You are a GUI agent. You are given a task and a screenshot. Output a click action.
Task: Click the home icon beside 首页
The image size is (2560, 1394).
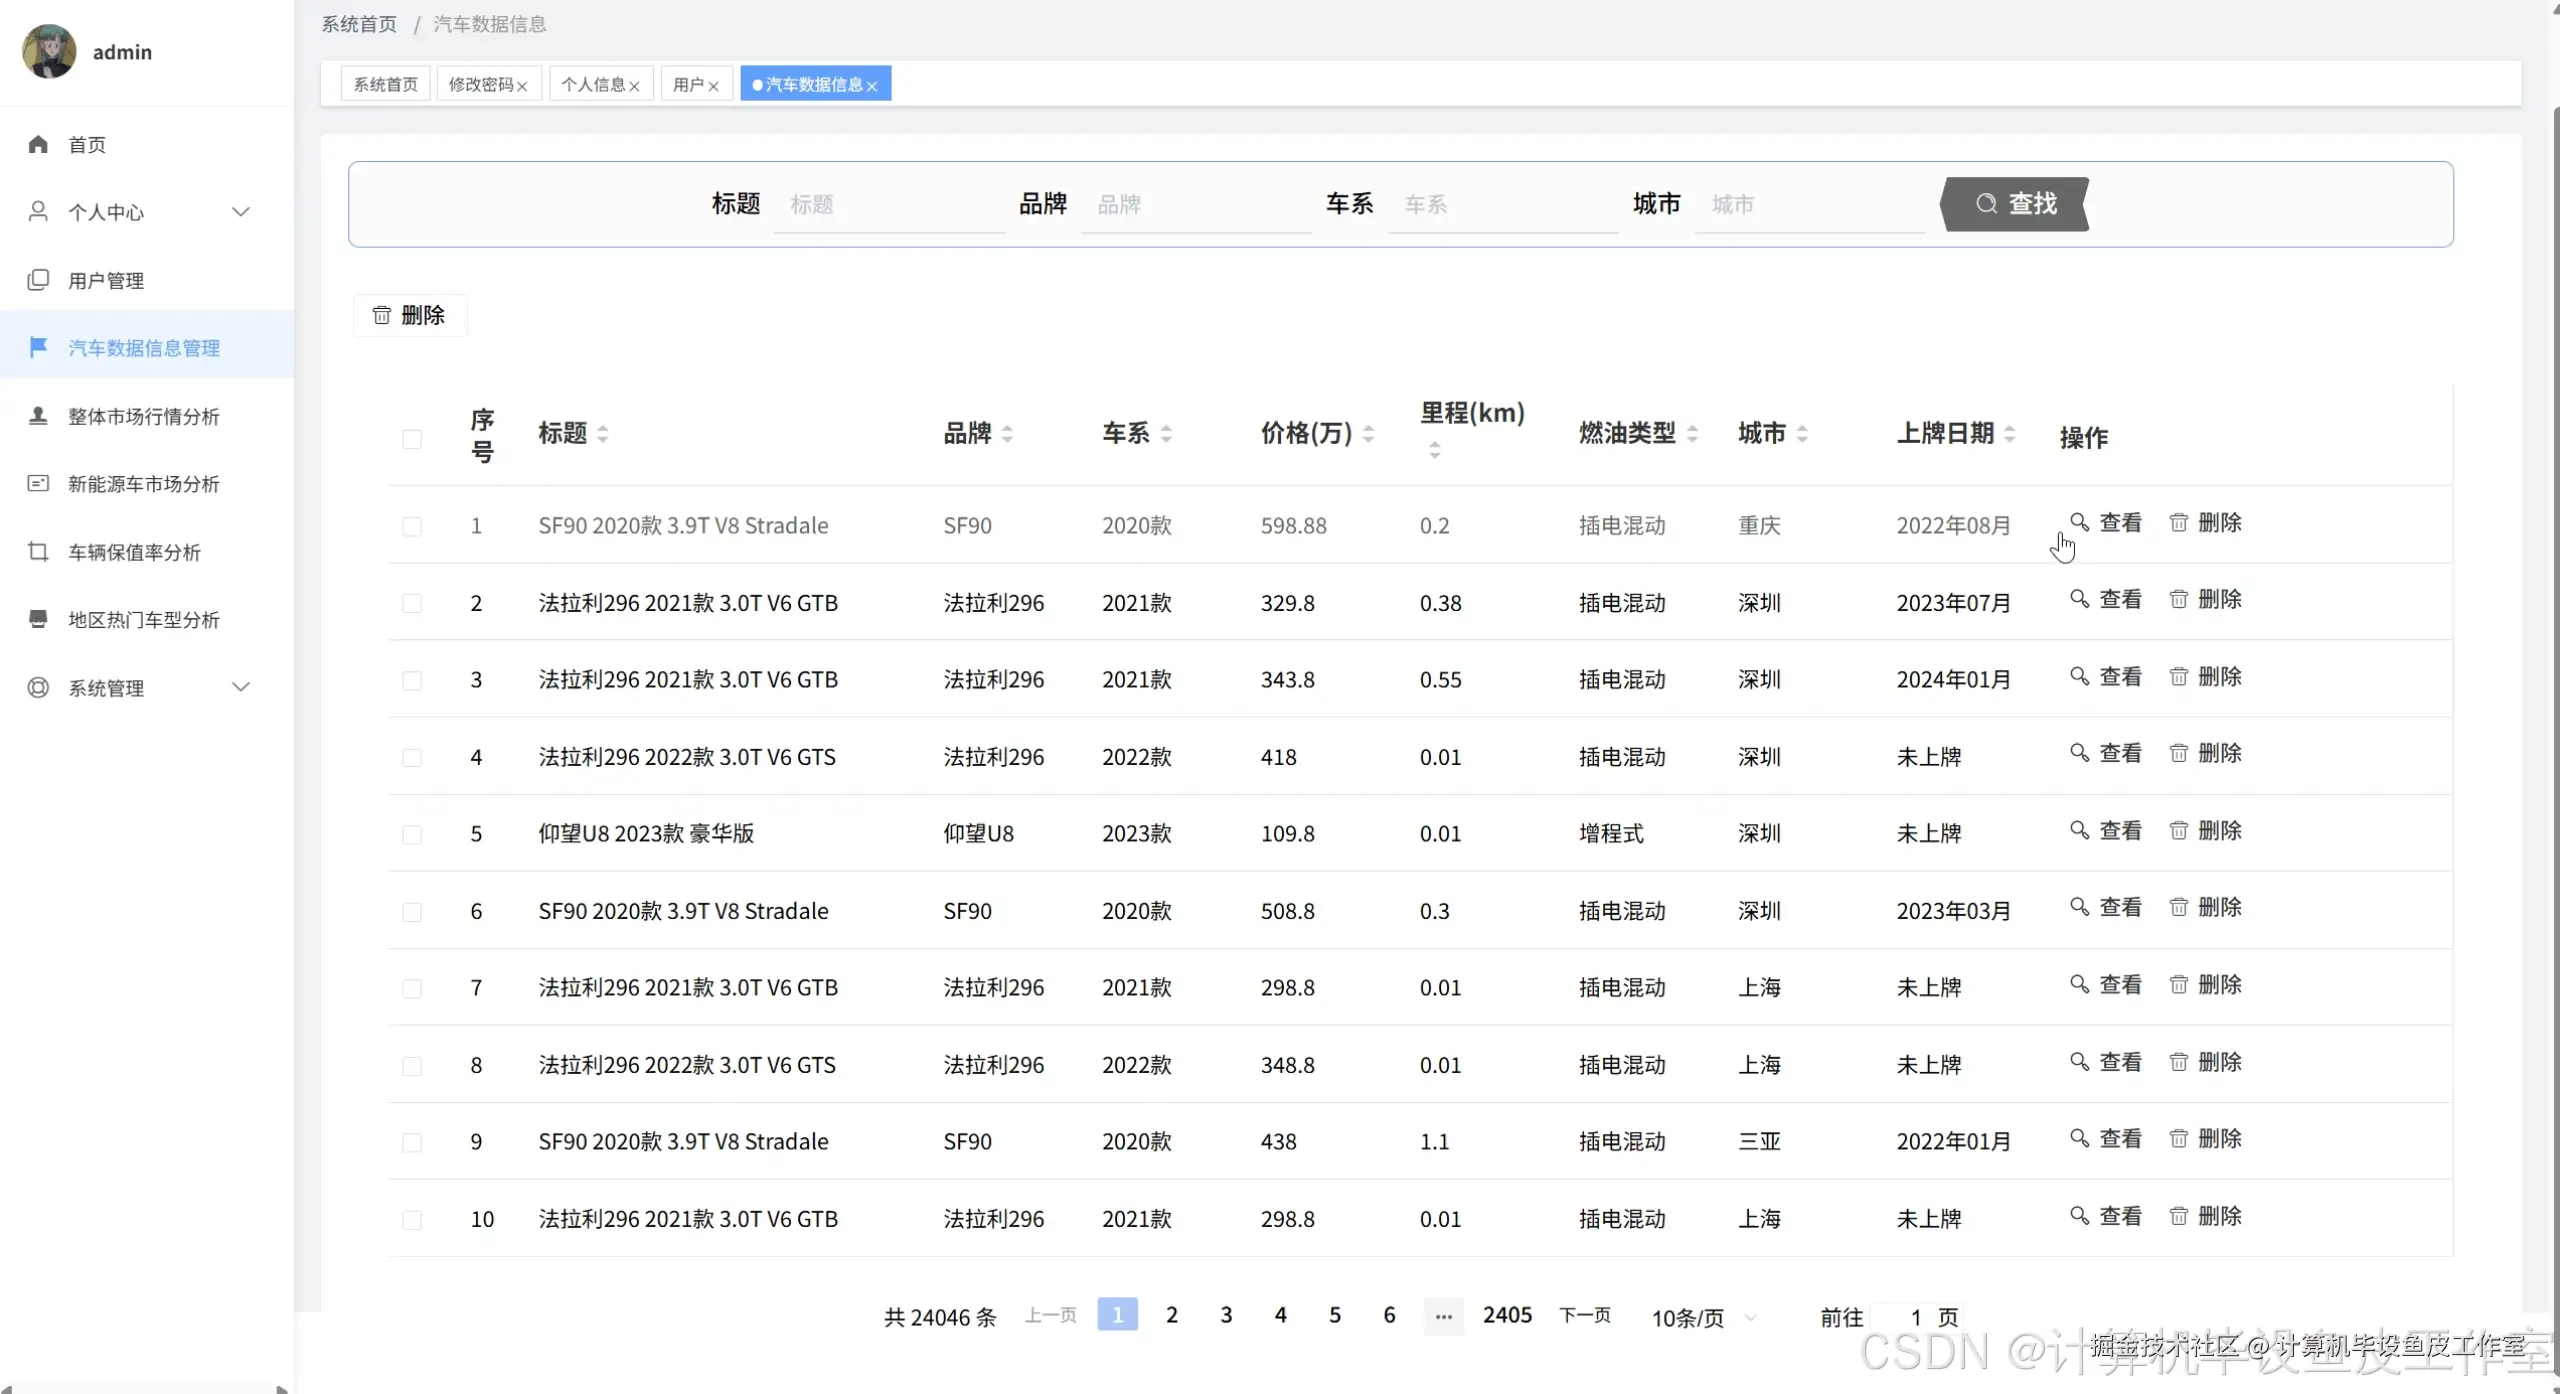pos(38,144)
